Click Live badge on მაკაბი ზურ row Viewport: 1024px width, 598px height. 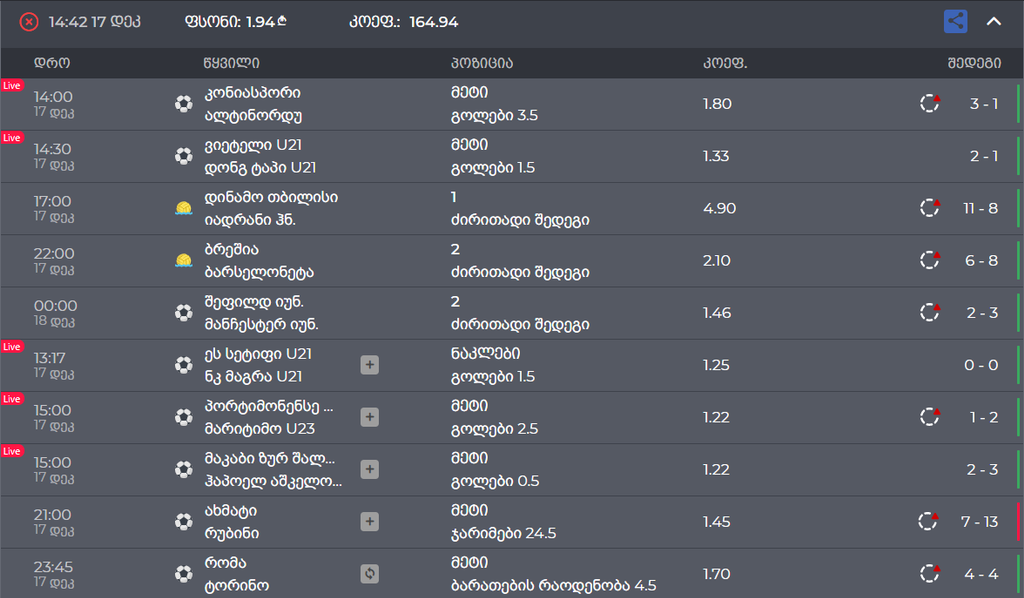(x=12, y=451)
